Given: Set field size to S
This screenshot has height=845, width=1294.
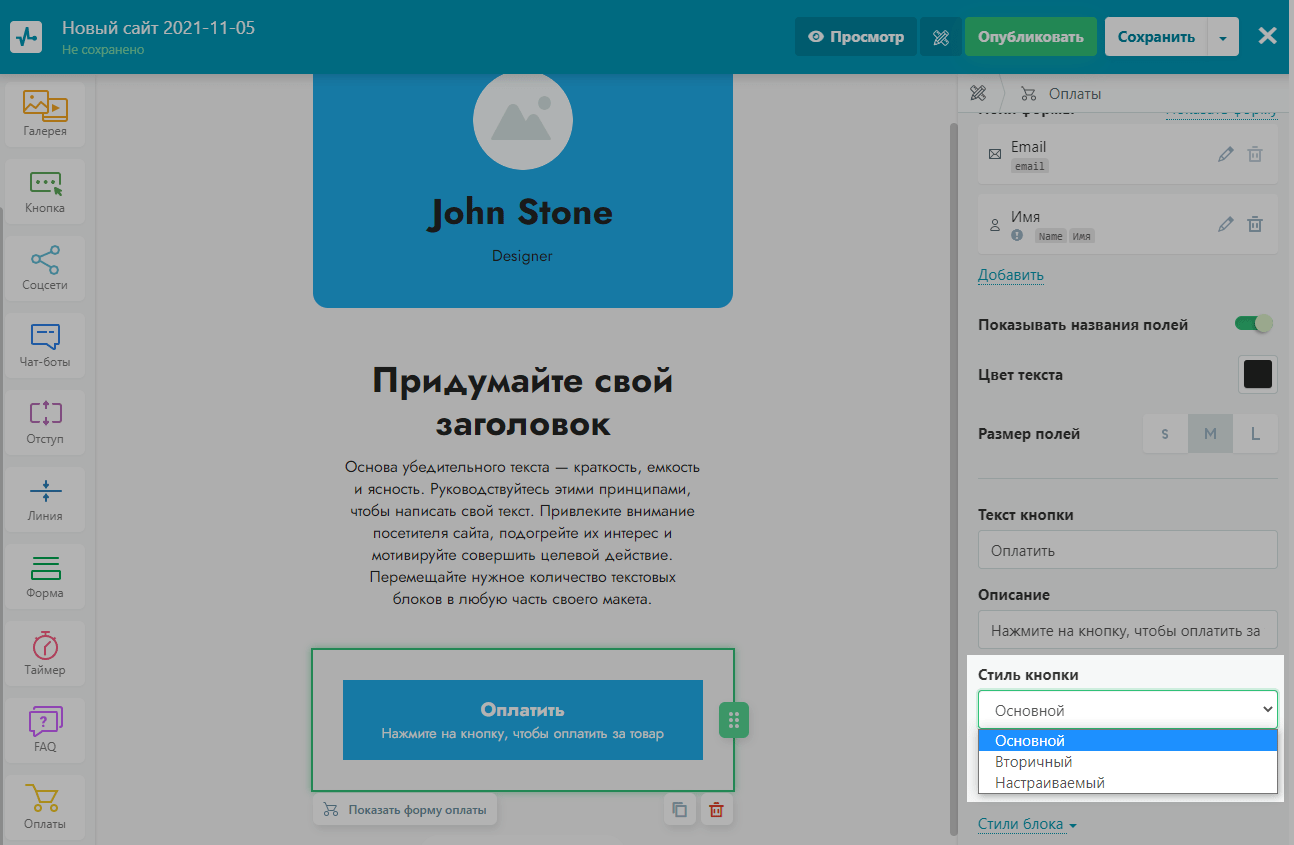Looking at the screenshot, I should tap(1165, 434).
